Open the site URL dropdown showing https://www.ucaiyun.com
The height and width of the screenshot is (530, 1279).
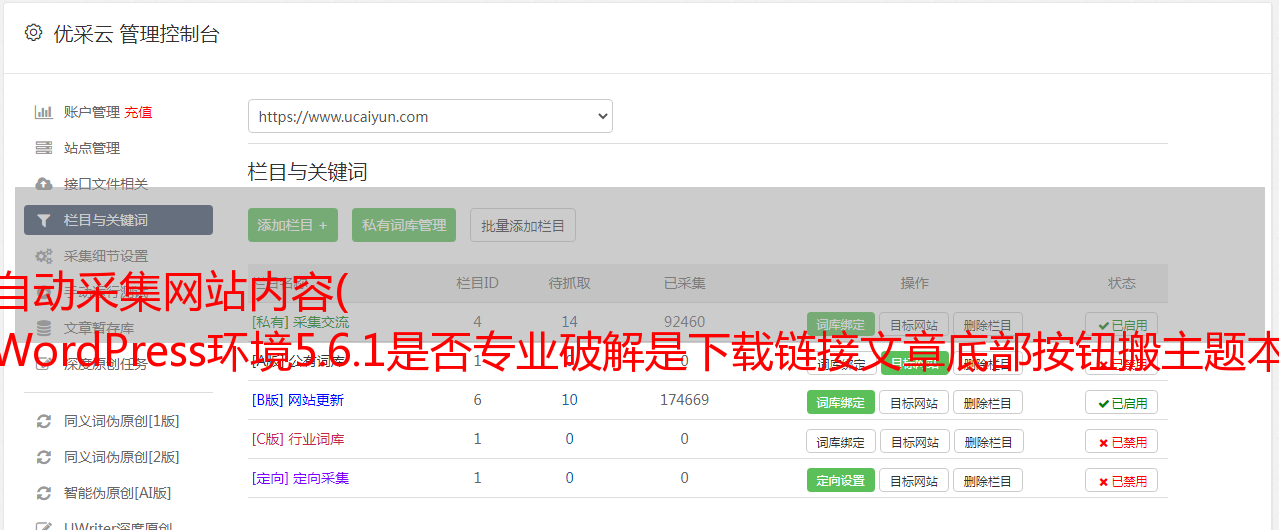tap(430, 116)
